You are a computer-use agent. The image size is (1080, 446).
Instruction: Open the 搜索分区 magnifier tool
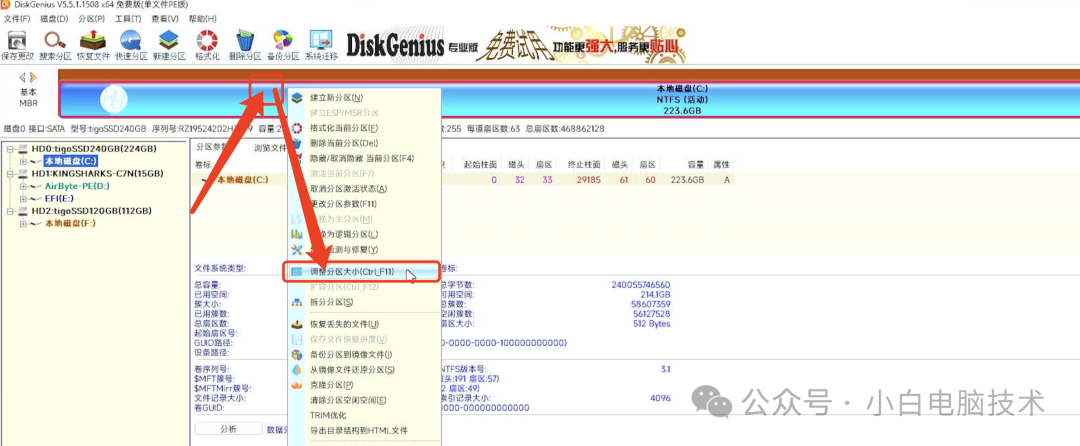(x=55, y=45)
